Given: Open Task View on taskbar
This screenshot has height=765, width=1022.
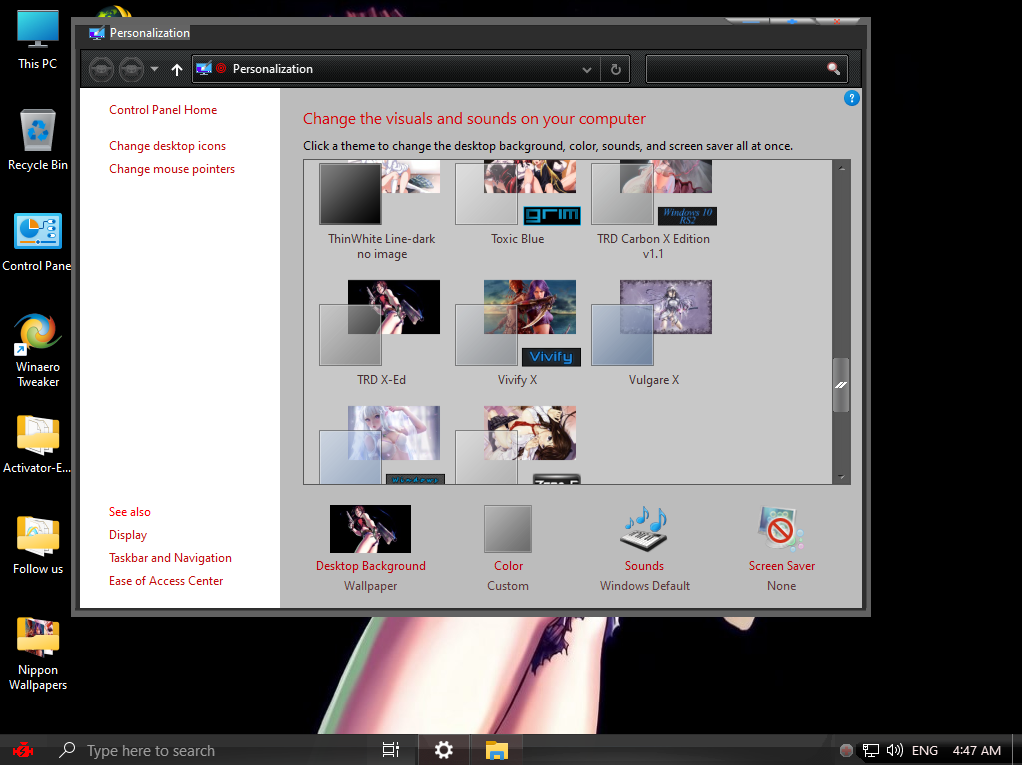Looking at the screenshot, I should [390, 750].
